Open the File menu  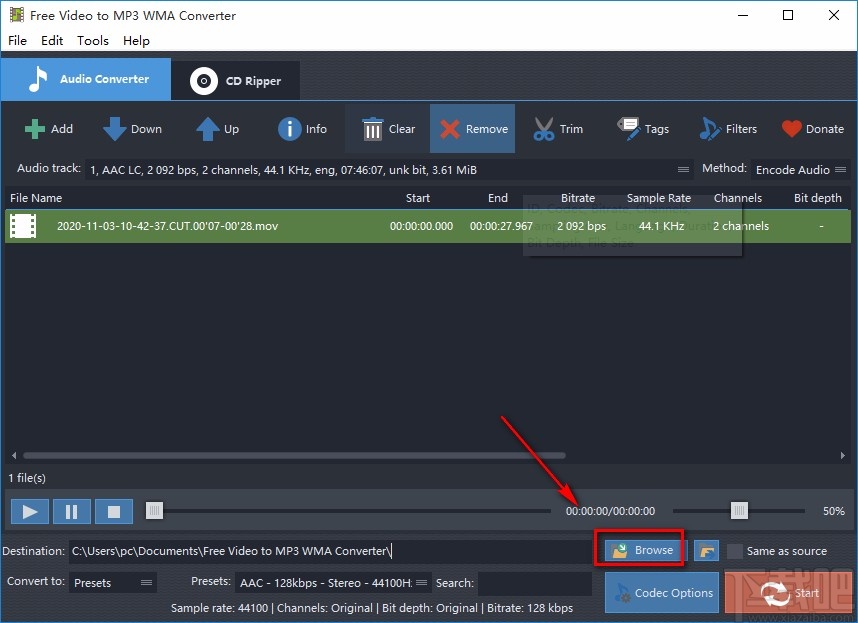click(x=18, y=40)
